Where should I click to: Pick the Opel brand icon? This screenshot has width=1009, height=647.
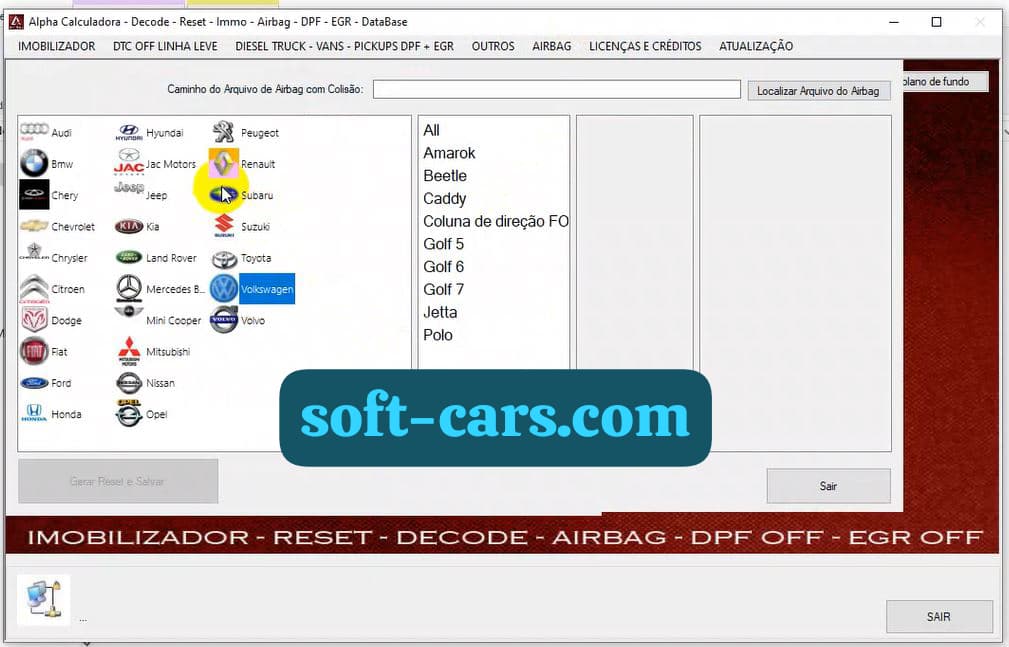129,413
